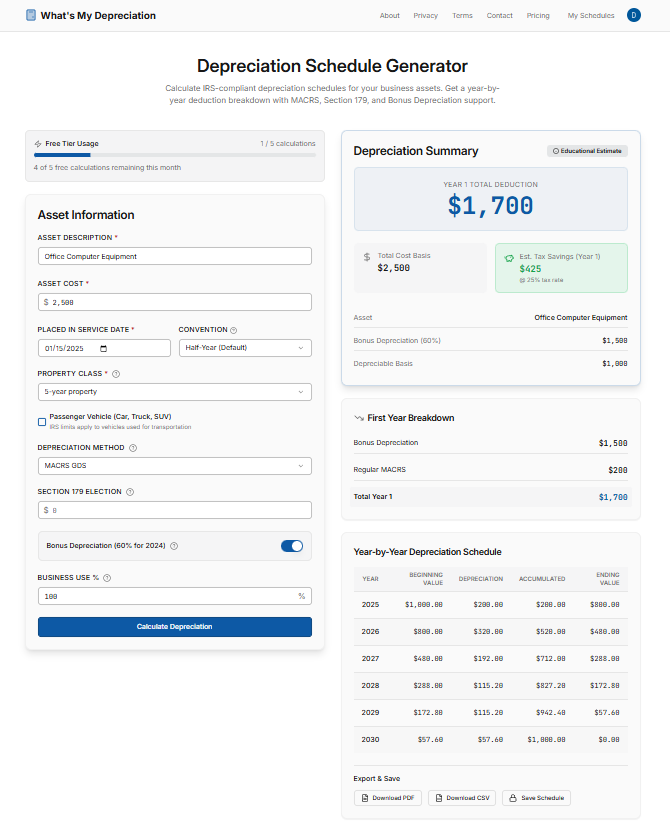Disable the Bonus Depreciation toggle
Viewport: 670px width, 840px height.
point(294,545)
